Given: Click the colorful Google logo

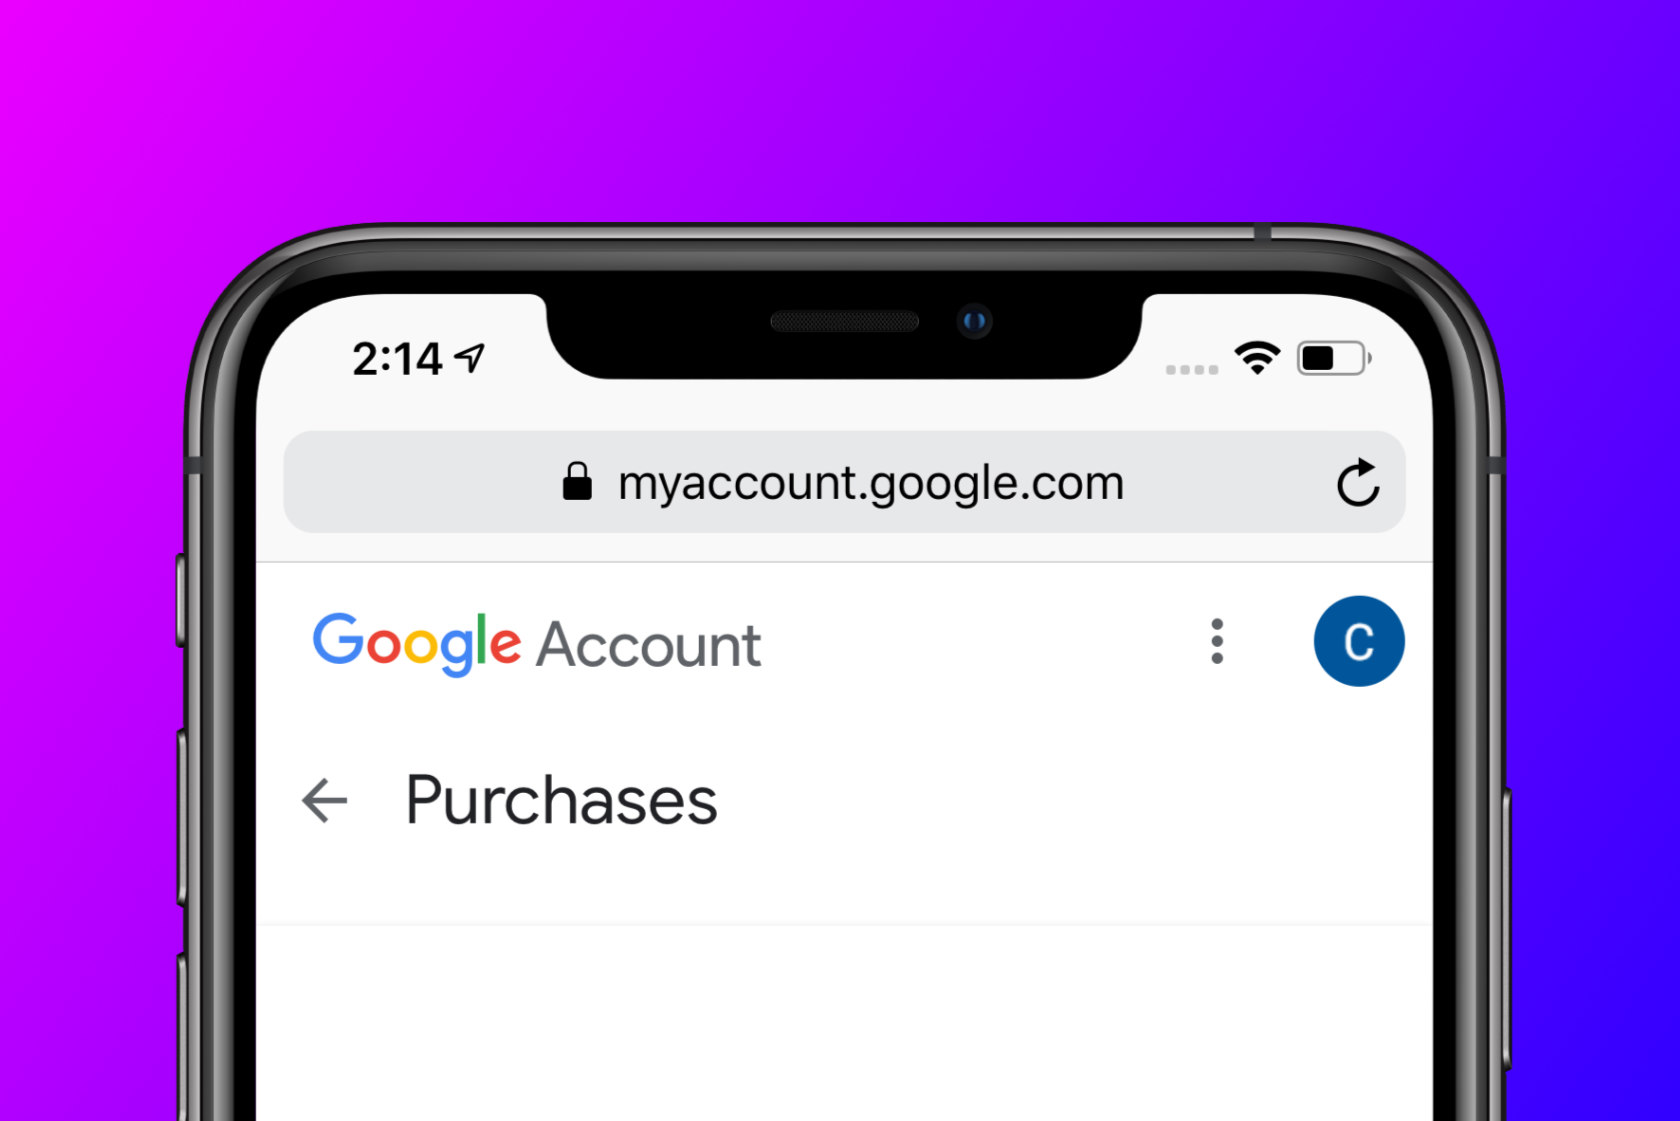Looking at the screenshot, I should point(417,644).
